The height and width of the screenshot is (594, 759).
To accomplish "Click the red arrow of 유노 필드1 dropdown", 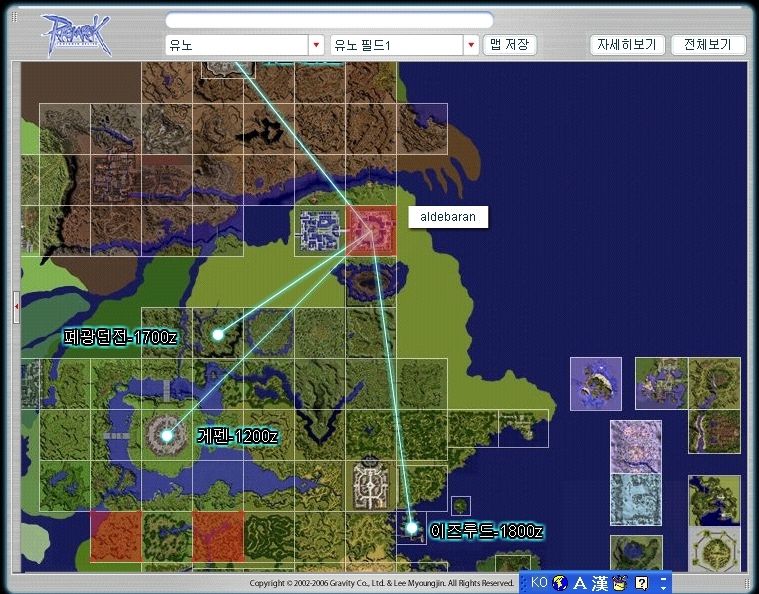I will pos(471,45).
